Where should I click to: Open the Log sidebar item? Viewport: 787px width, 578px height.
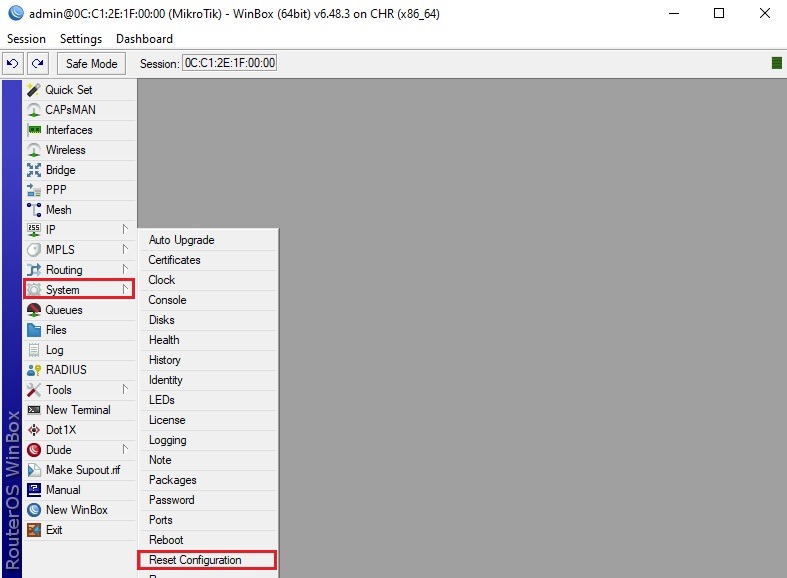(x=54, y=350)
